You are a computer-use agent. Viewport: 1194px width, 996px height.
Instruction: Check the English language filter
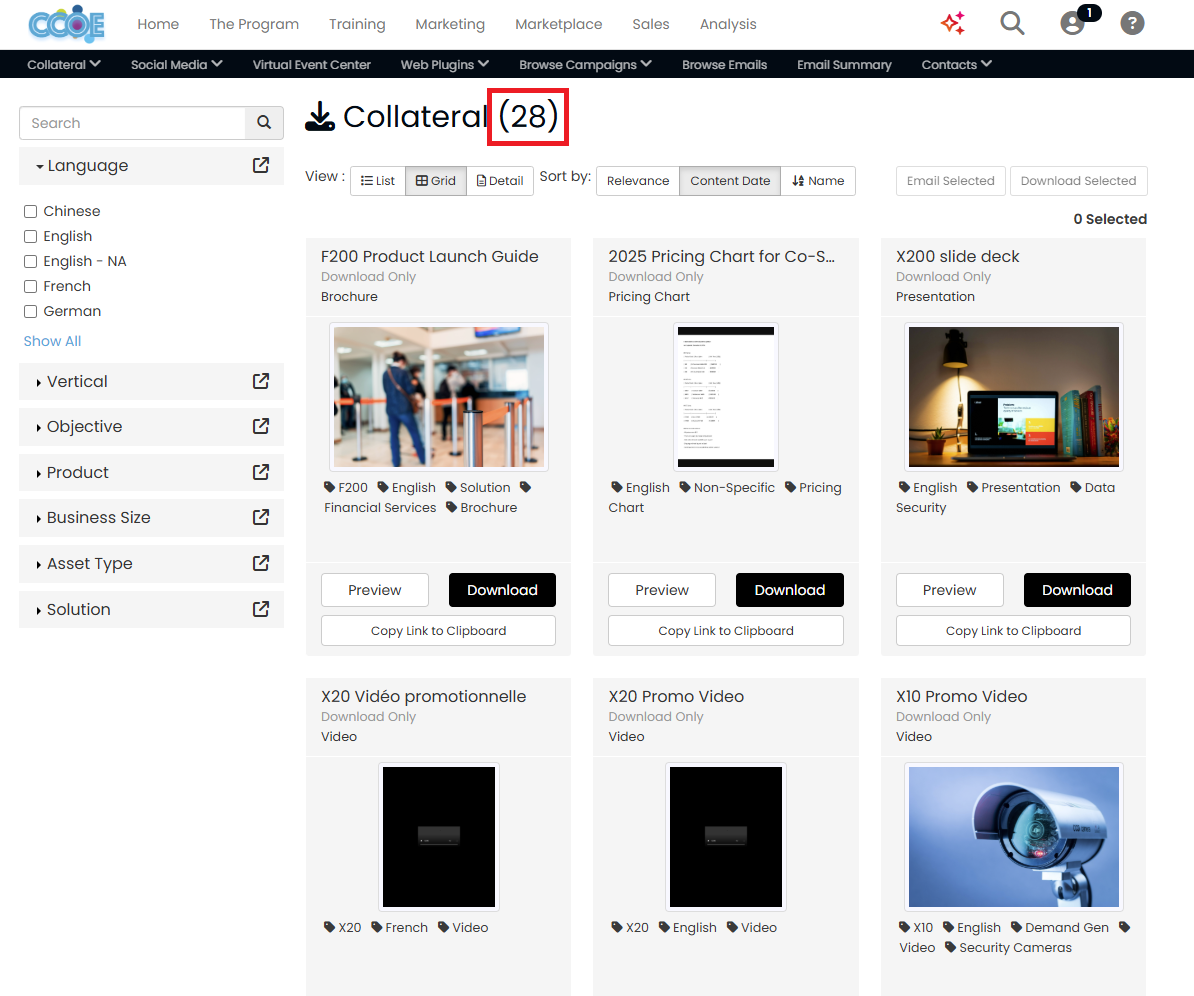pos(30,237)
